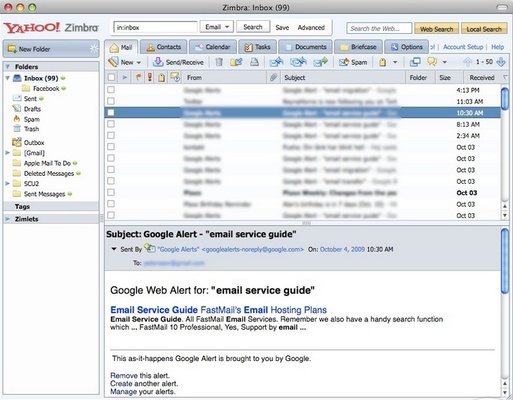The height and width of the screenshot is (400, 513).
Task: Open the view options dropdown arrow
Action: coord(444,62)
